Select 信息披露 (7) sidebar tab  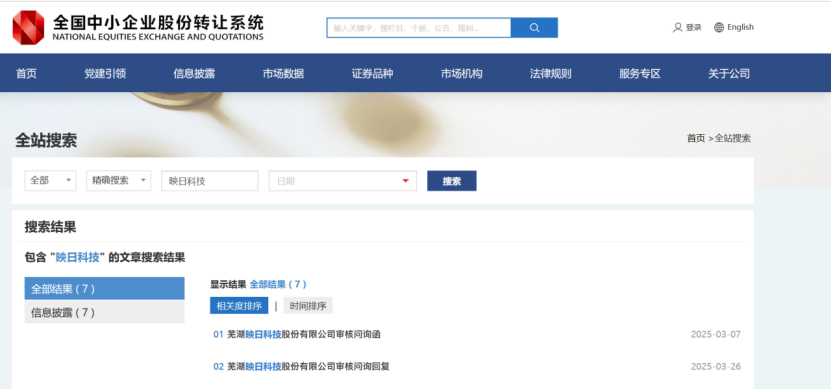104,313
